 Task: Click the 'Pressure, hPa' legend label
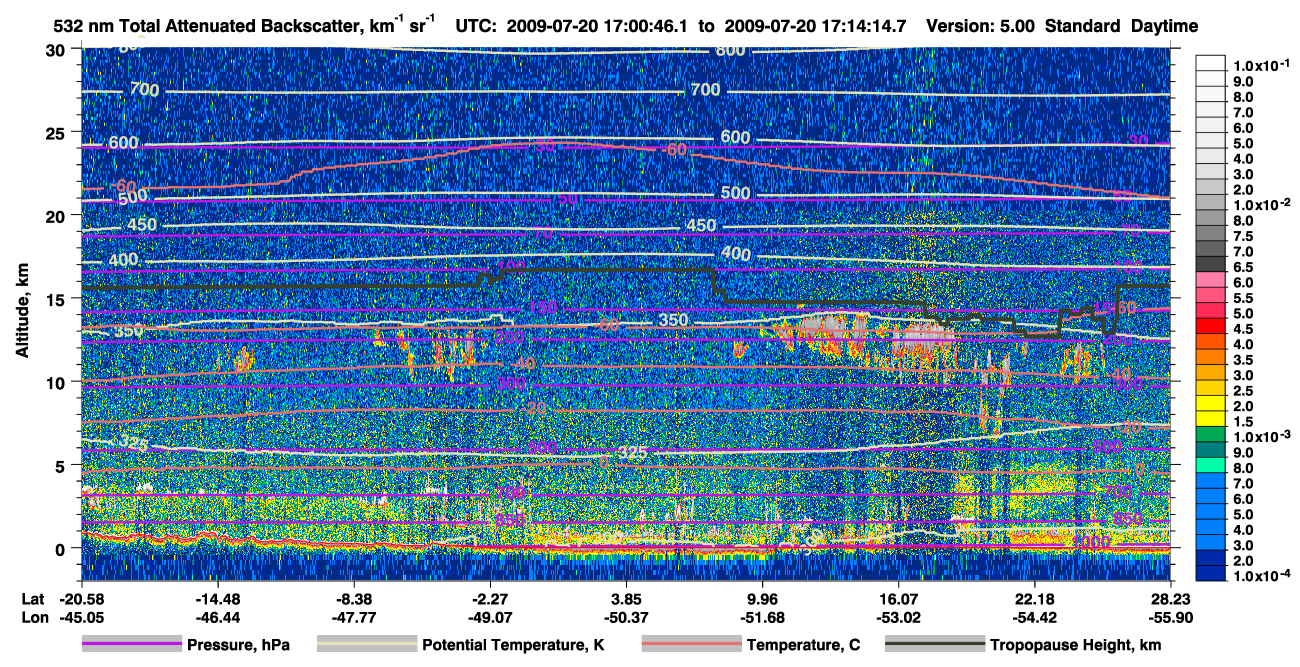238,646
